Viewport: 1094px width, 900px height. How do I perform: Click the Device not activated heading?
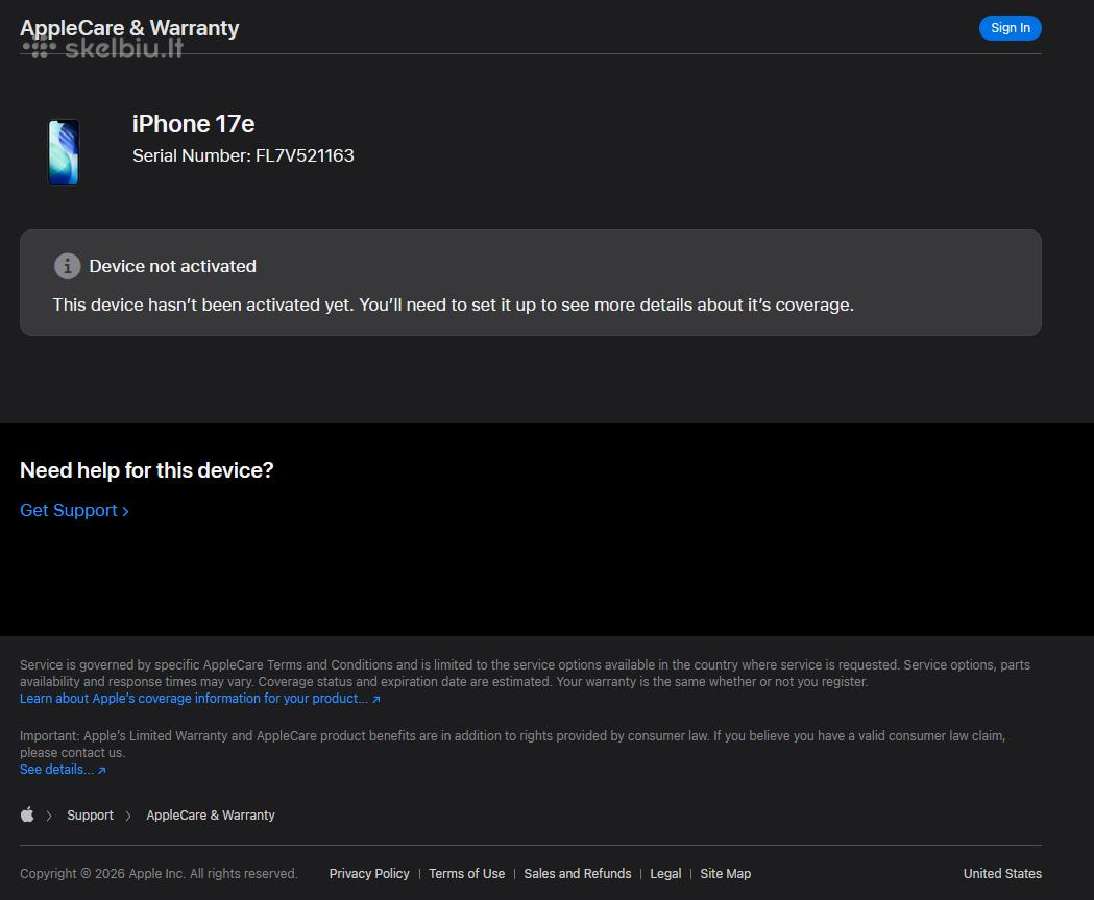tap(173, 266)
